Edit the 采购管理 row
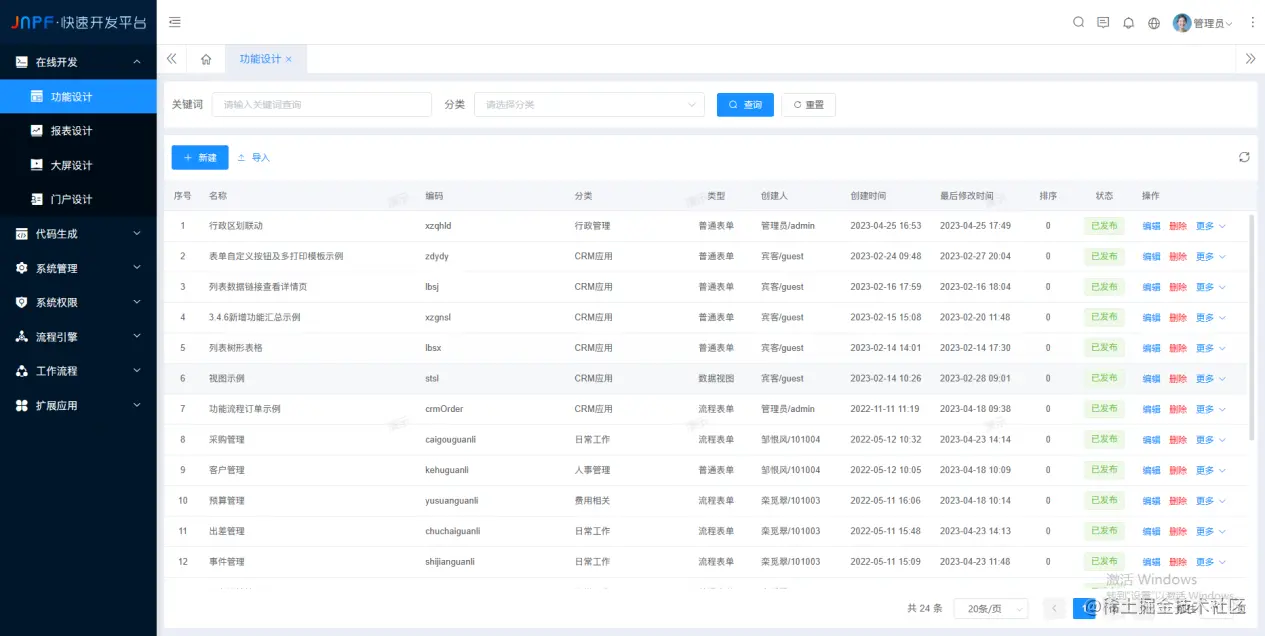 [x=1152, y=440]
